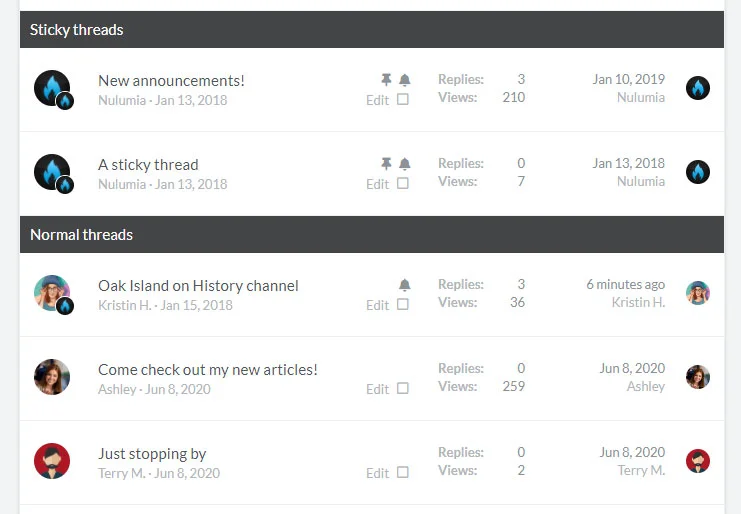This screenshot has height=514, width=741.
Task: Click bell icon on Oak Island thread
Action: [x=405, y=285]
